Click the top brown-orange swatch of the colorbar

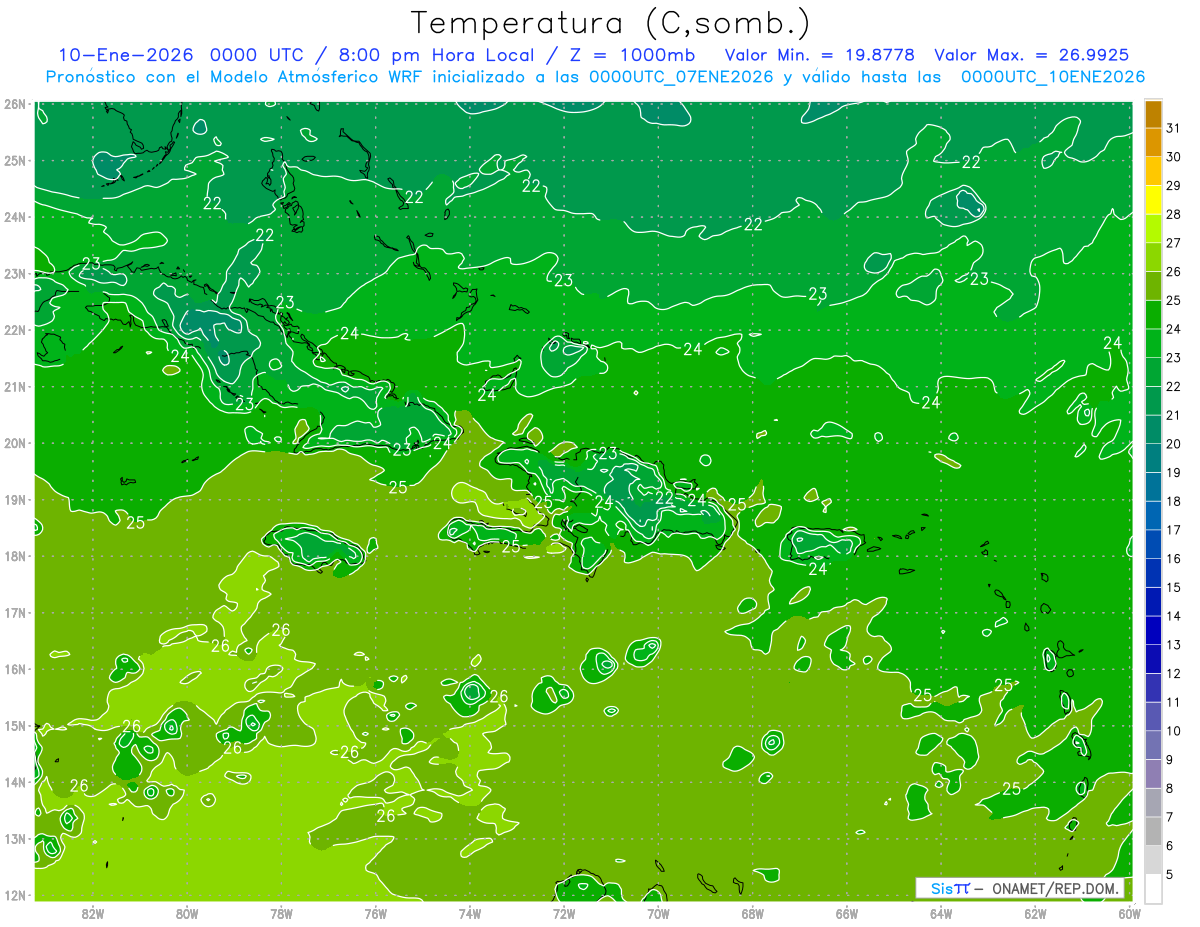tap(1153, 114)
